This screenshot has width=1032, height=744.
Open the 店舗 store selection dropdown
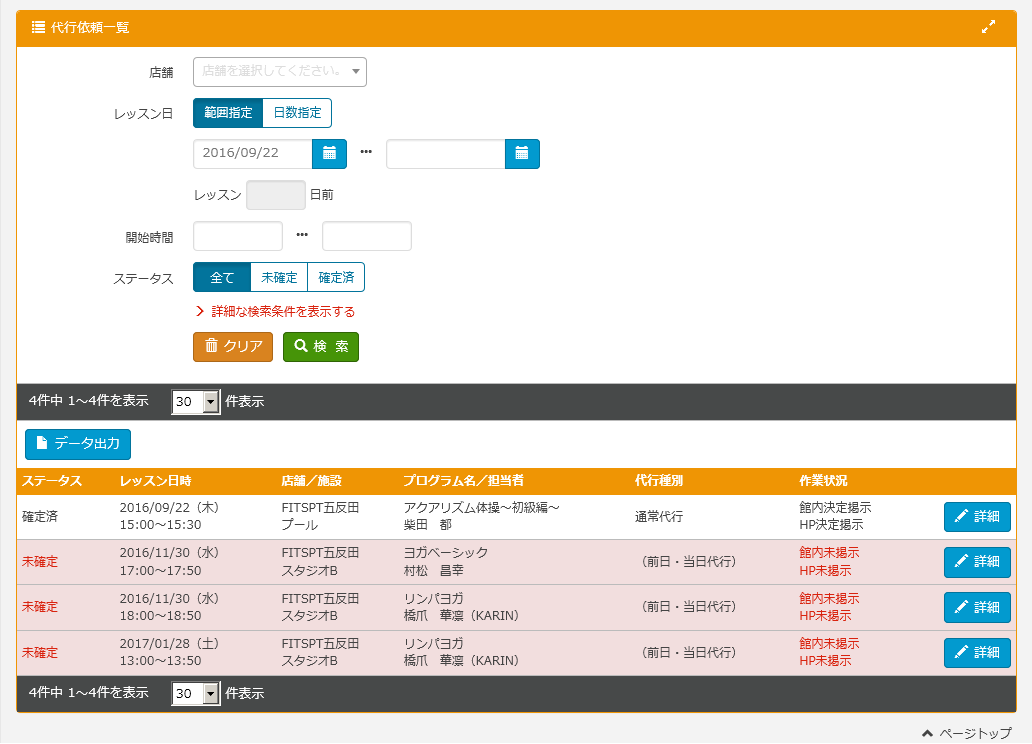click(279, 72)
